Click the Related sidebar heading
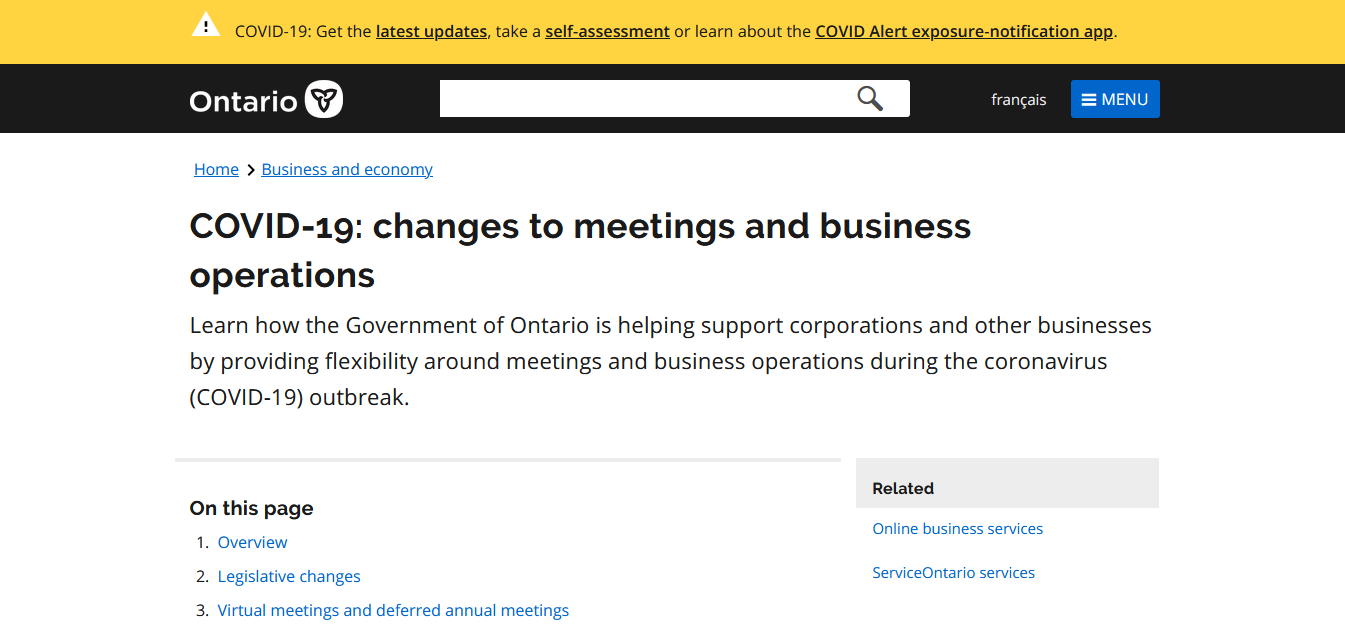1345x625 pixels. [x=903, y=488]
